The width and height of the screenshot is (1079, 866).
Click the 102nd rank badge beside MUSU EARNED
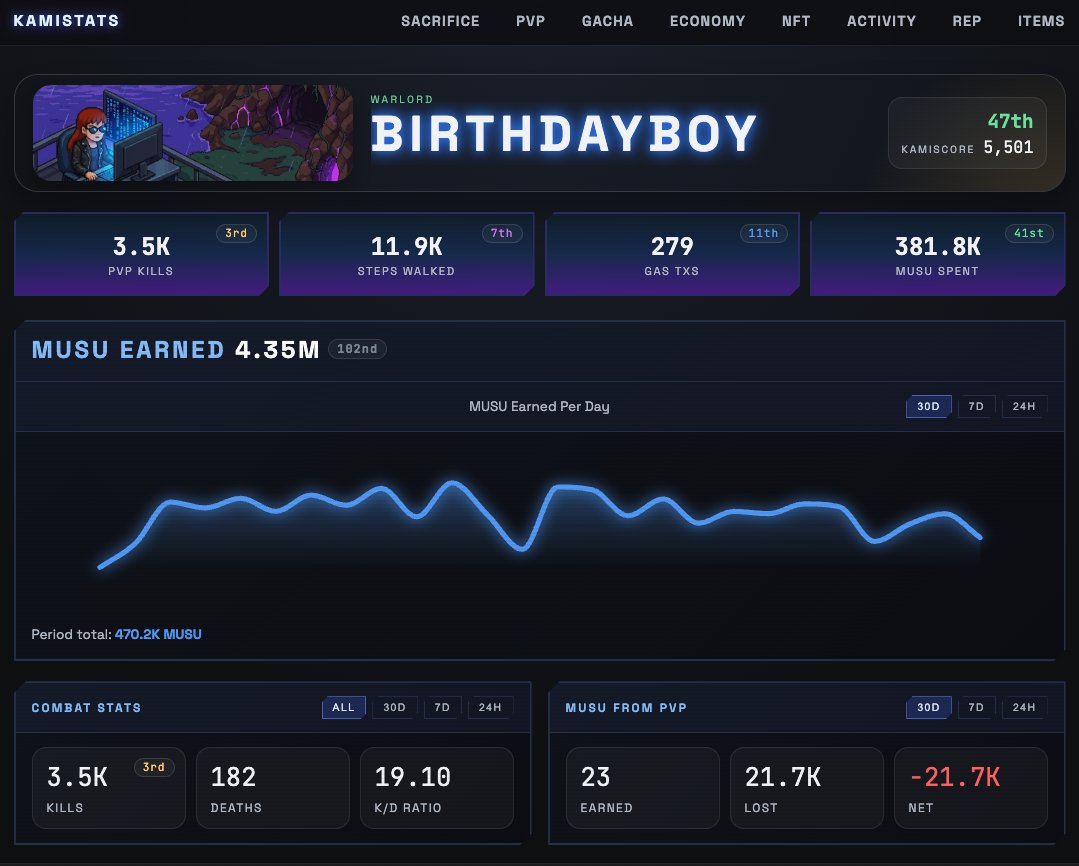pyautogui.click(x=357, y=349)
